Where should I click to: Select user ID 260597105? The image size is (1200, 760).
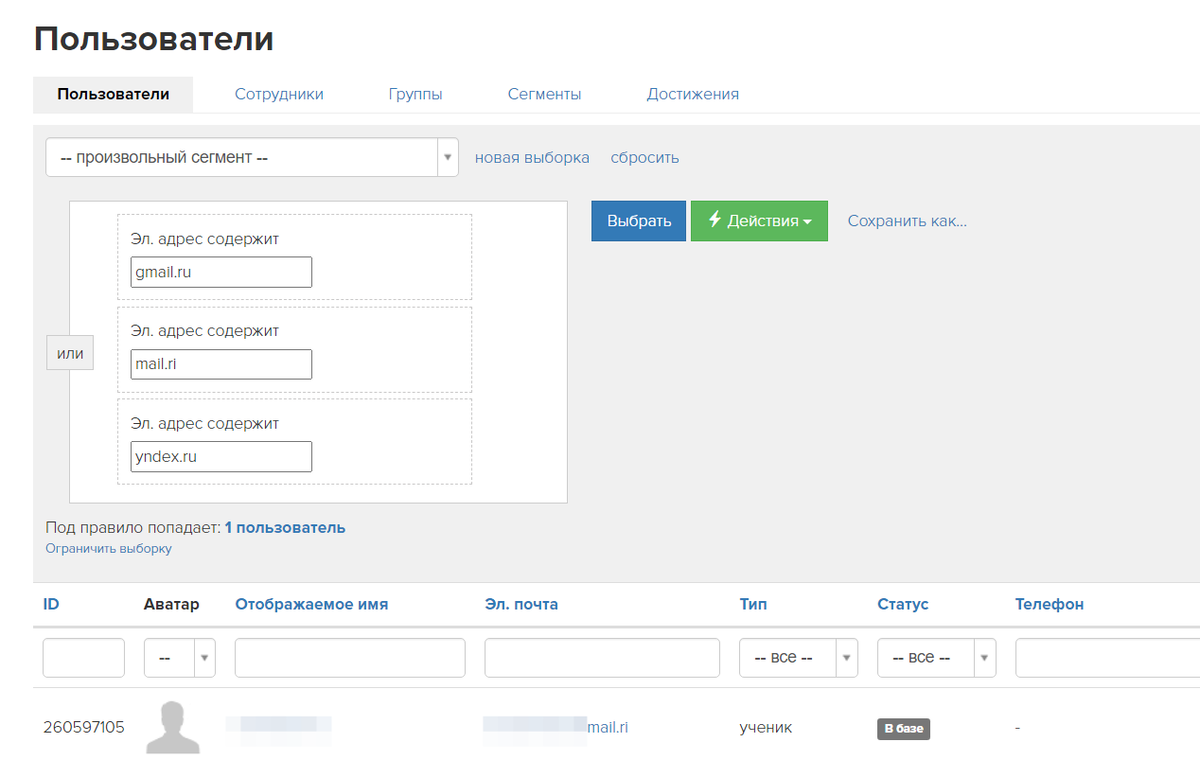84,727
